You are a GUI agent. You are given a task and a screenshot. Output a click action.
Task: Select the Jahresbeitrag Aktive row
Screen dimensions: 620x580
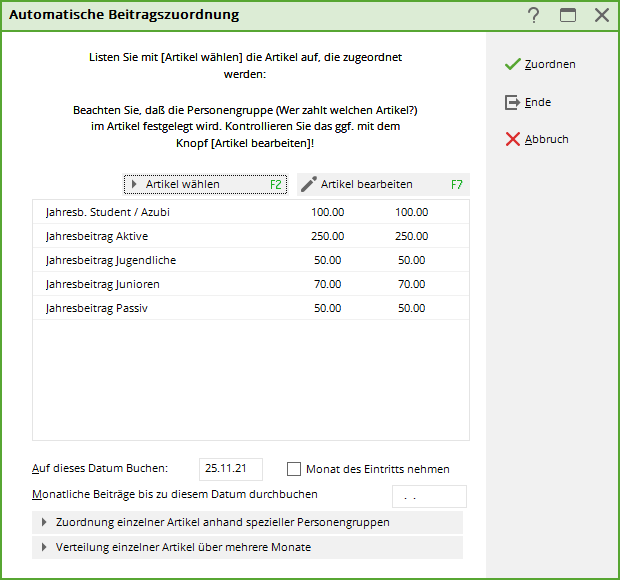pos(97,236)
